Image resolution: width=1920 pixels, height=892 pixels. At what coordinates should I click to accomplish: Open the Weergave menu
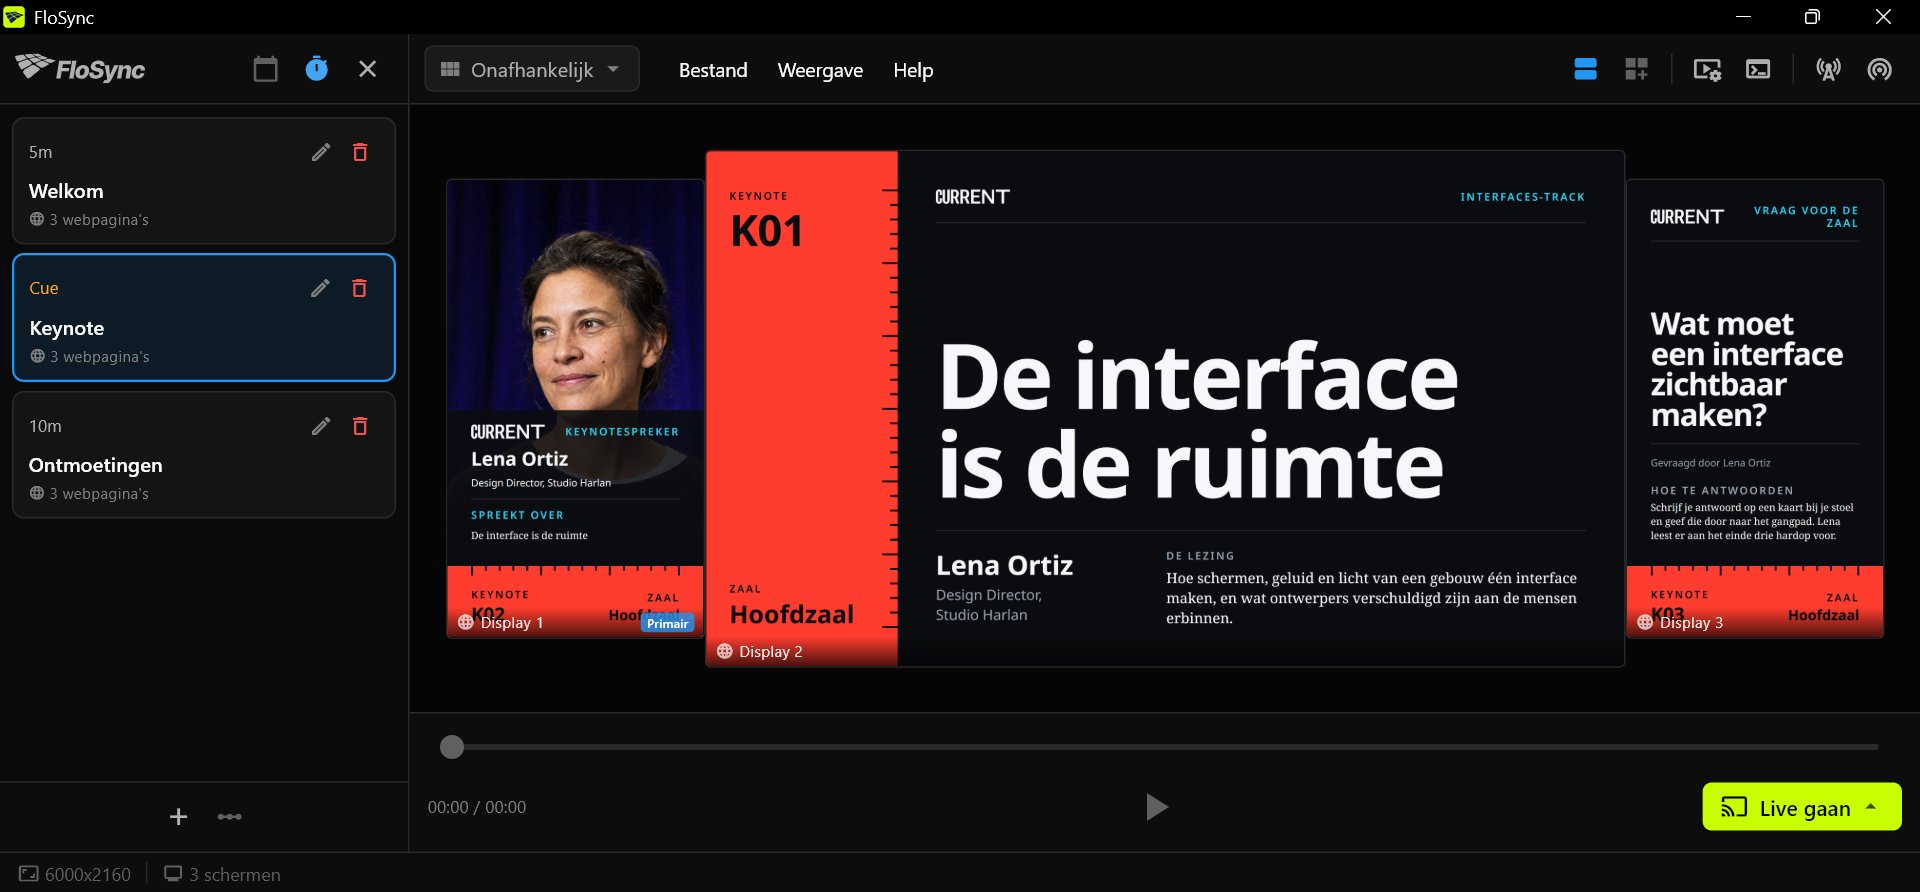(820, 70)
